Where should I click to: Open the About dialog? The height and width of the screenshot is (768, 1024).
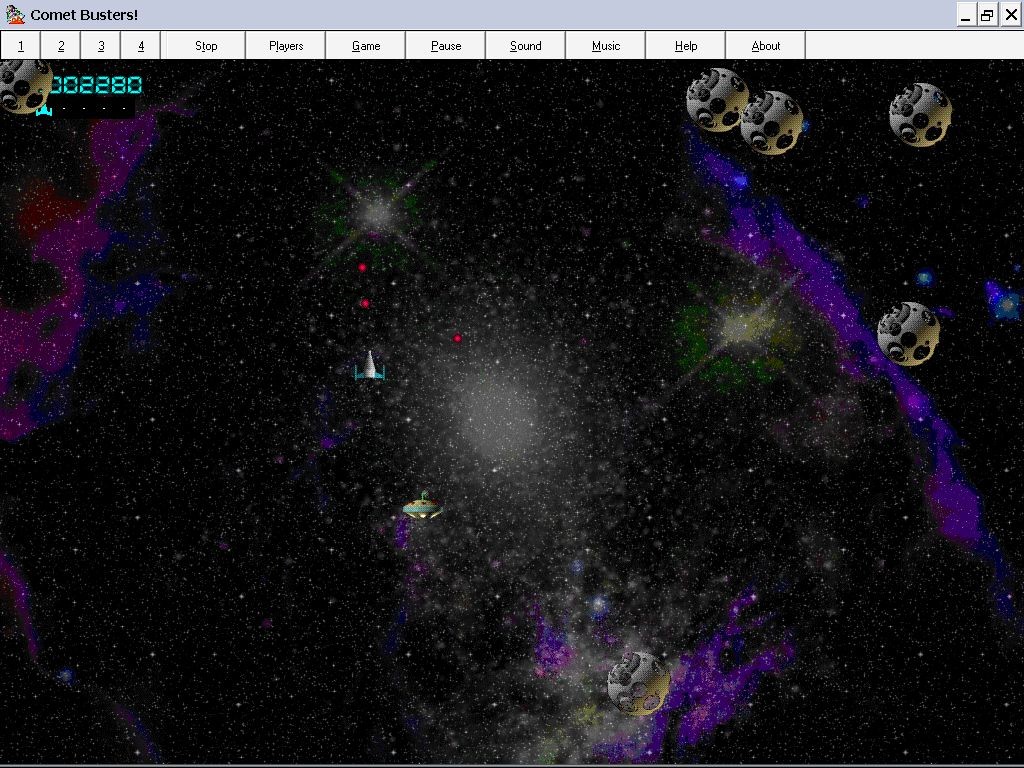765,46
